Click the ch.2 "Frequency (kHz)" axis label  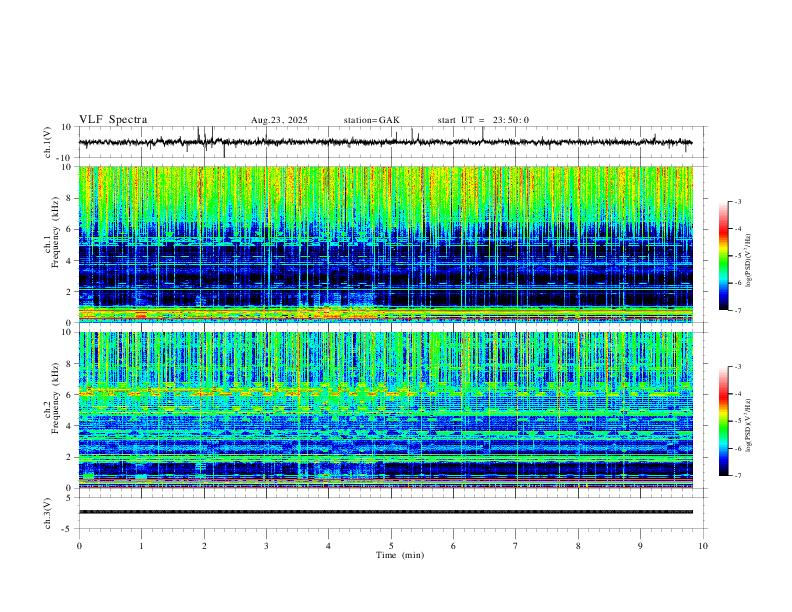(55, 398)
